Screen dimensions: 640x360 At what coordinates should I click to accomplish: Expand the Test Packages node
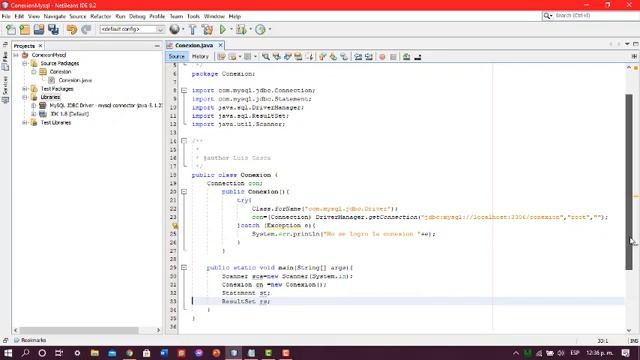pos(25,89)
